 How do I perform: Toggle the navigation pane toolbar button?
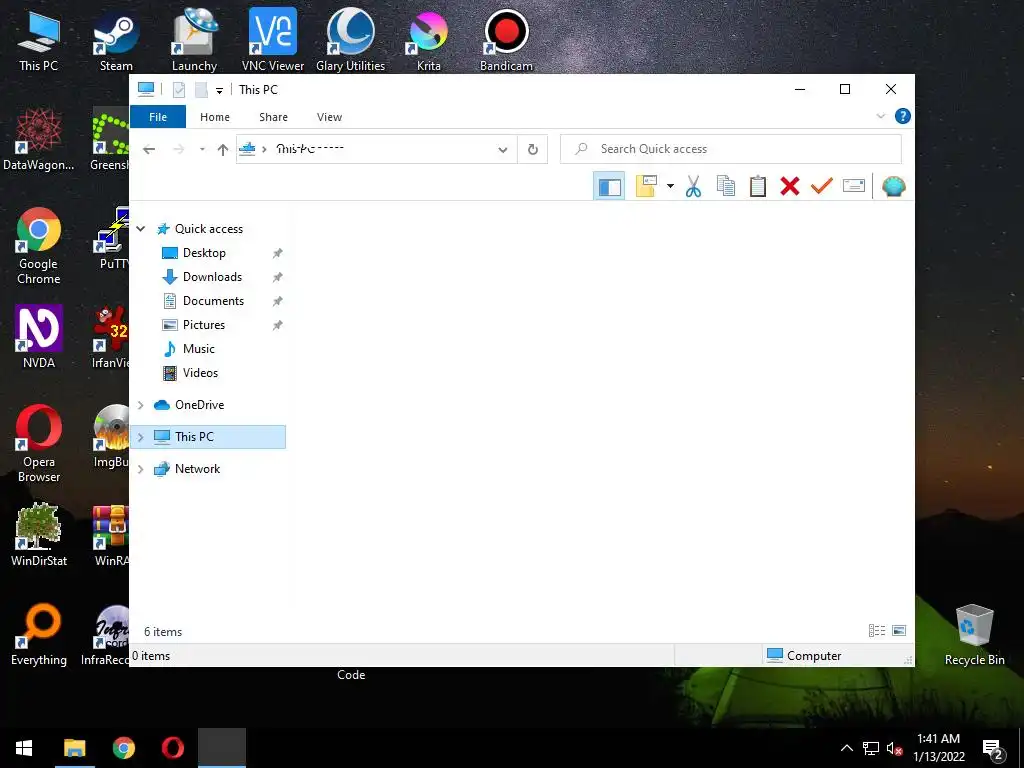click(609, 187)
